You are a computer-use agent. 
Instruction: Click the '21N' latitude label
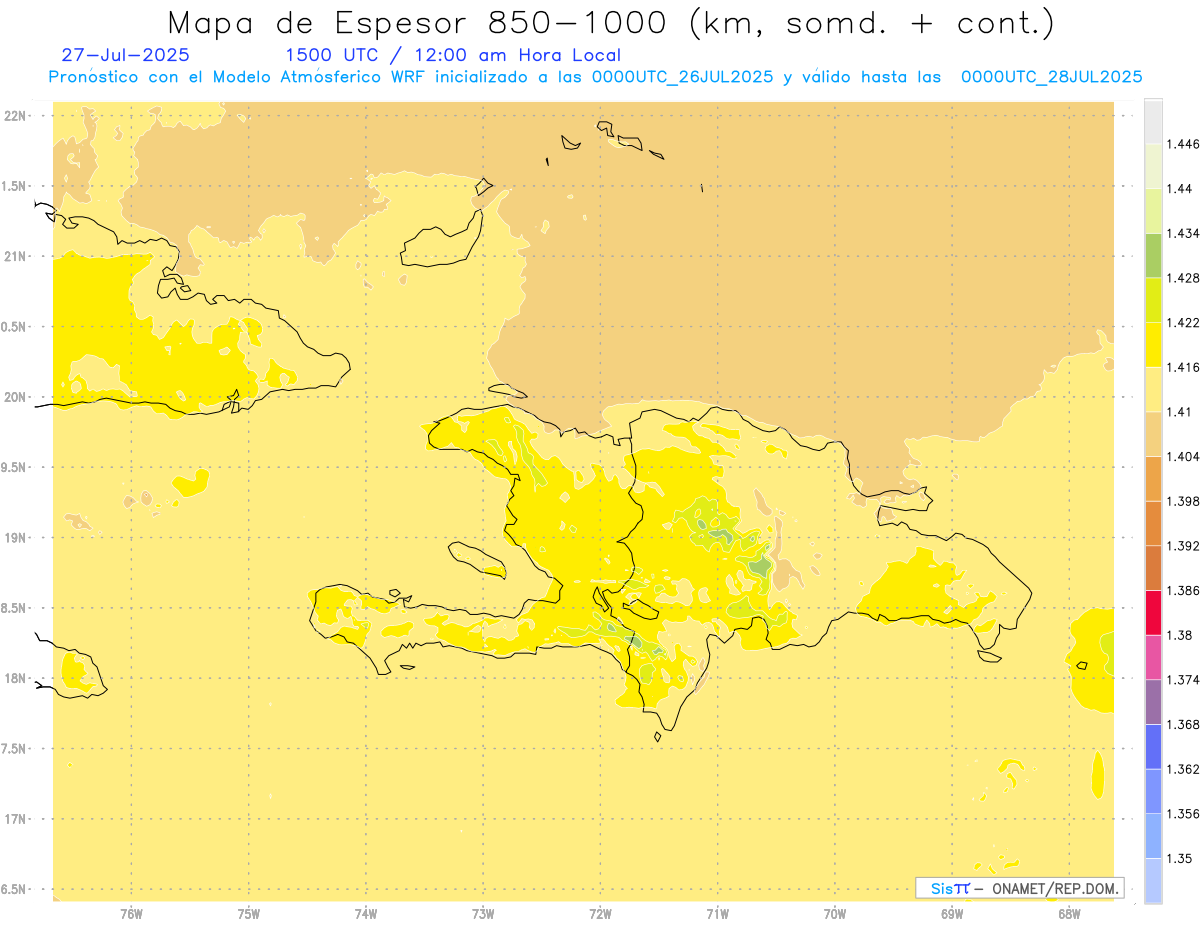[x=15, y=256]
